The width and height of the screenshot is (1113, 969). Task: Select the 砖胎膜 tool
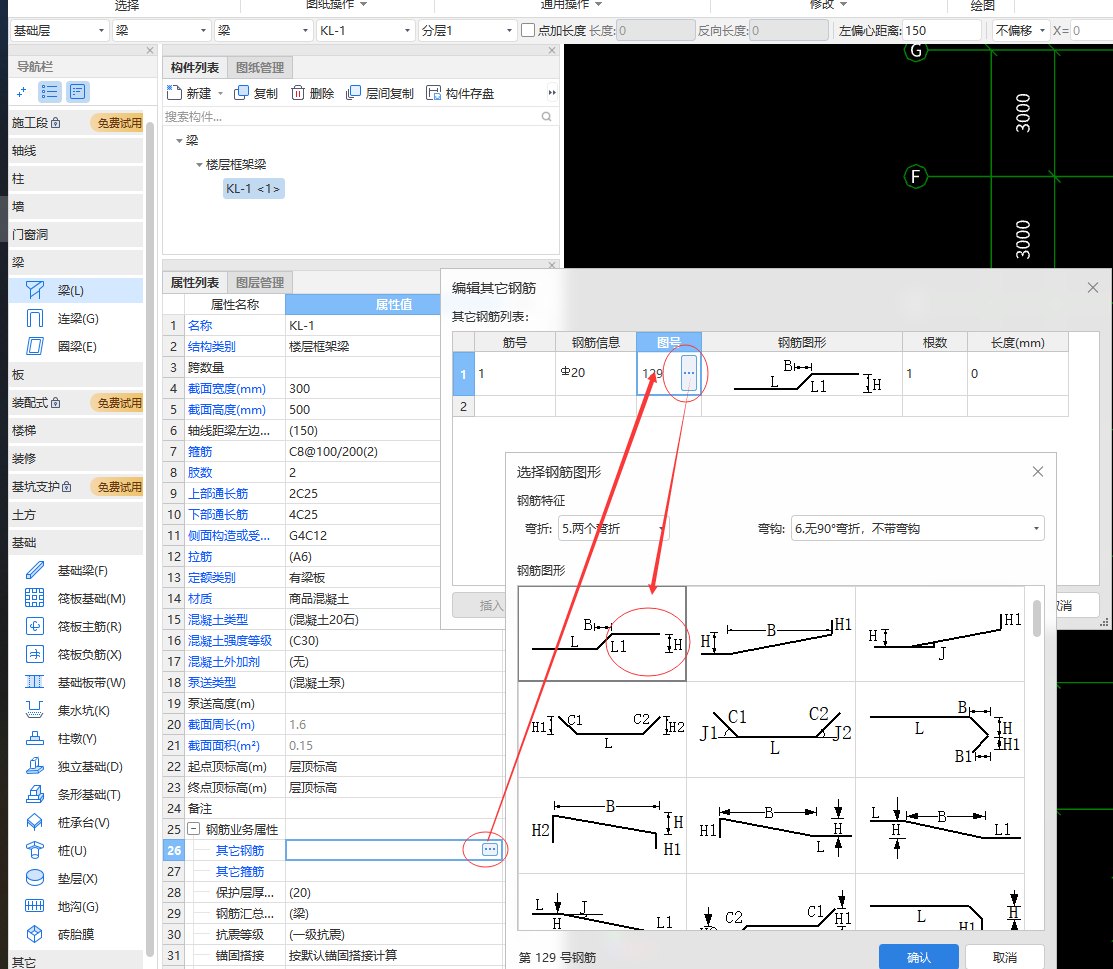point(76,935)
